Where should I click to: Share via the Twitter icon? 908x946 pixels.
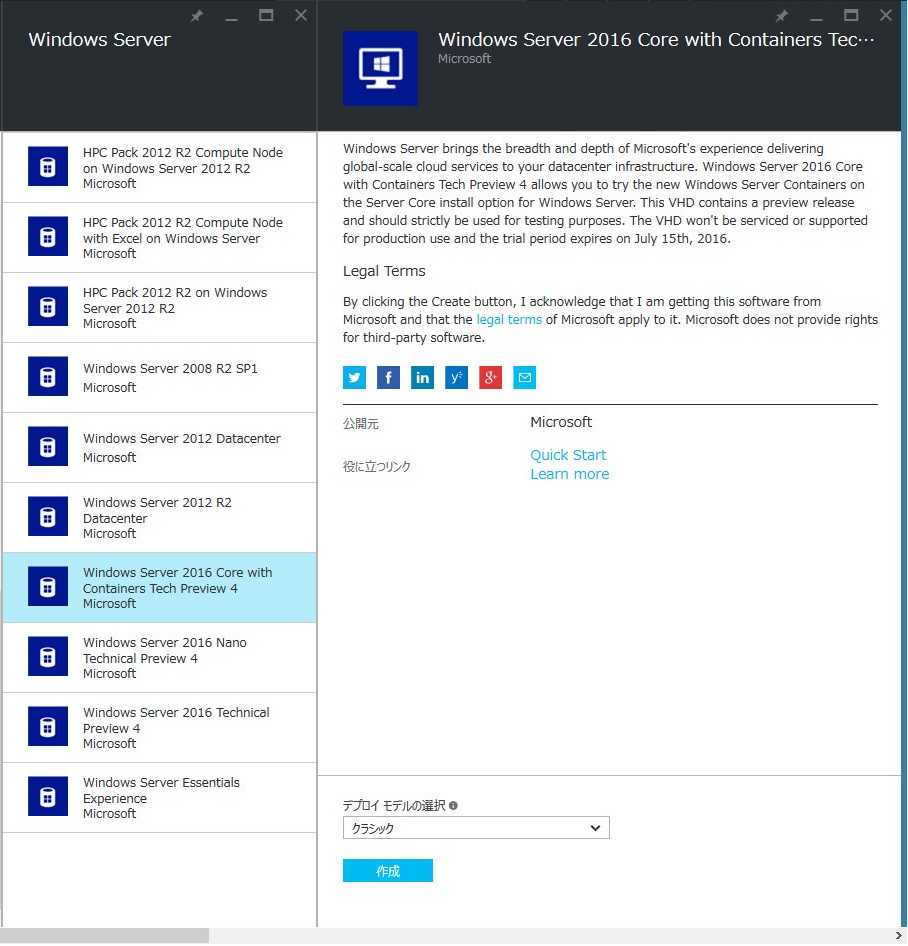(x=354, y=377)
